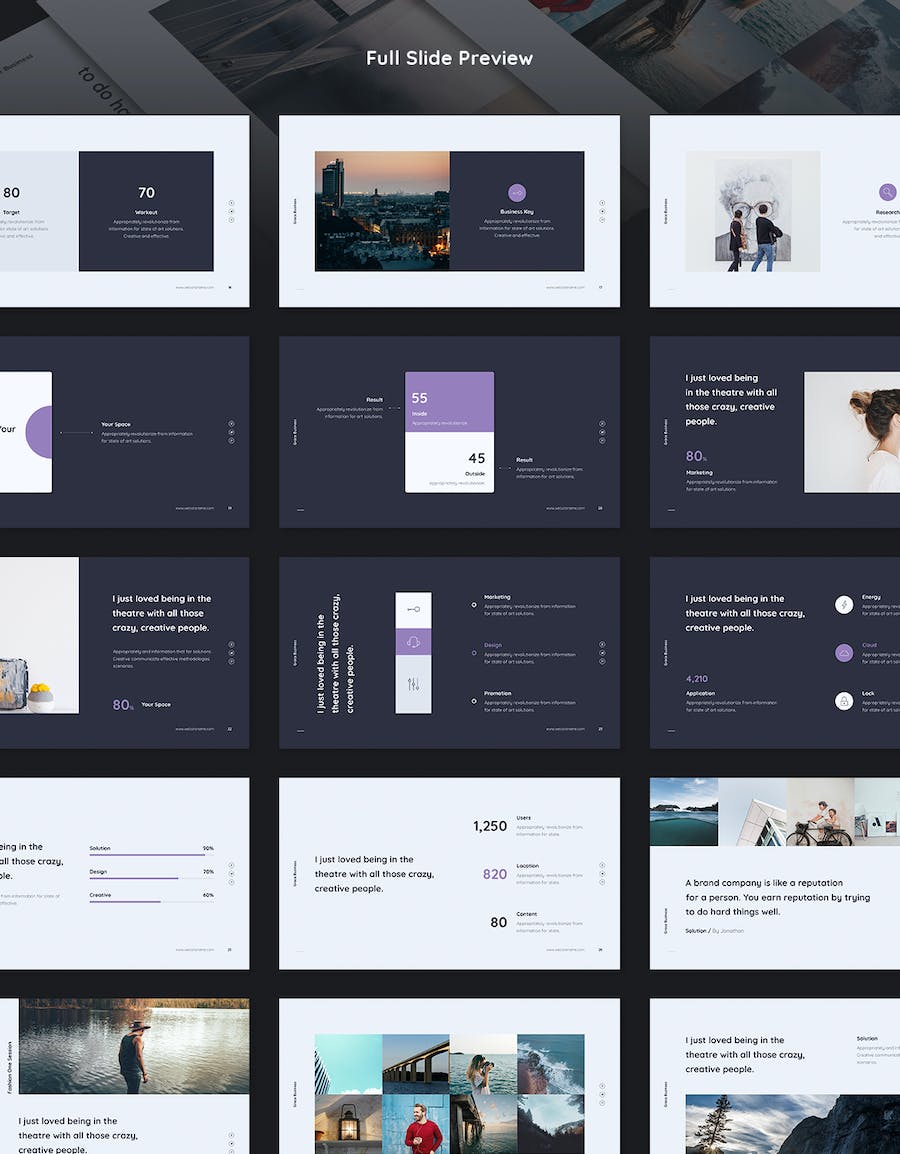The height and width of the screenshot is (1154, 900).
Task: Click the Lock padlock icon
Action: click(844, 701)
